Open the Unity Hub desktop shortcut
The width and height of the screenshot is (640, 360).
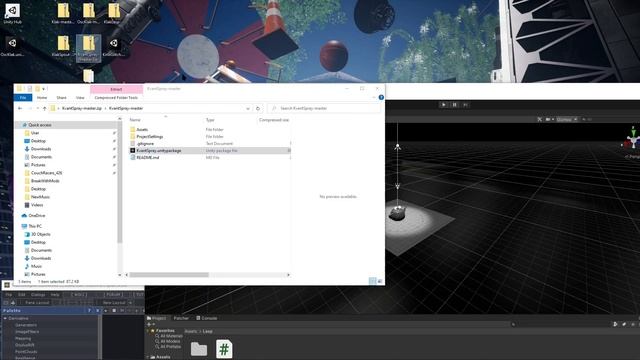coord(12,13)
